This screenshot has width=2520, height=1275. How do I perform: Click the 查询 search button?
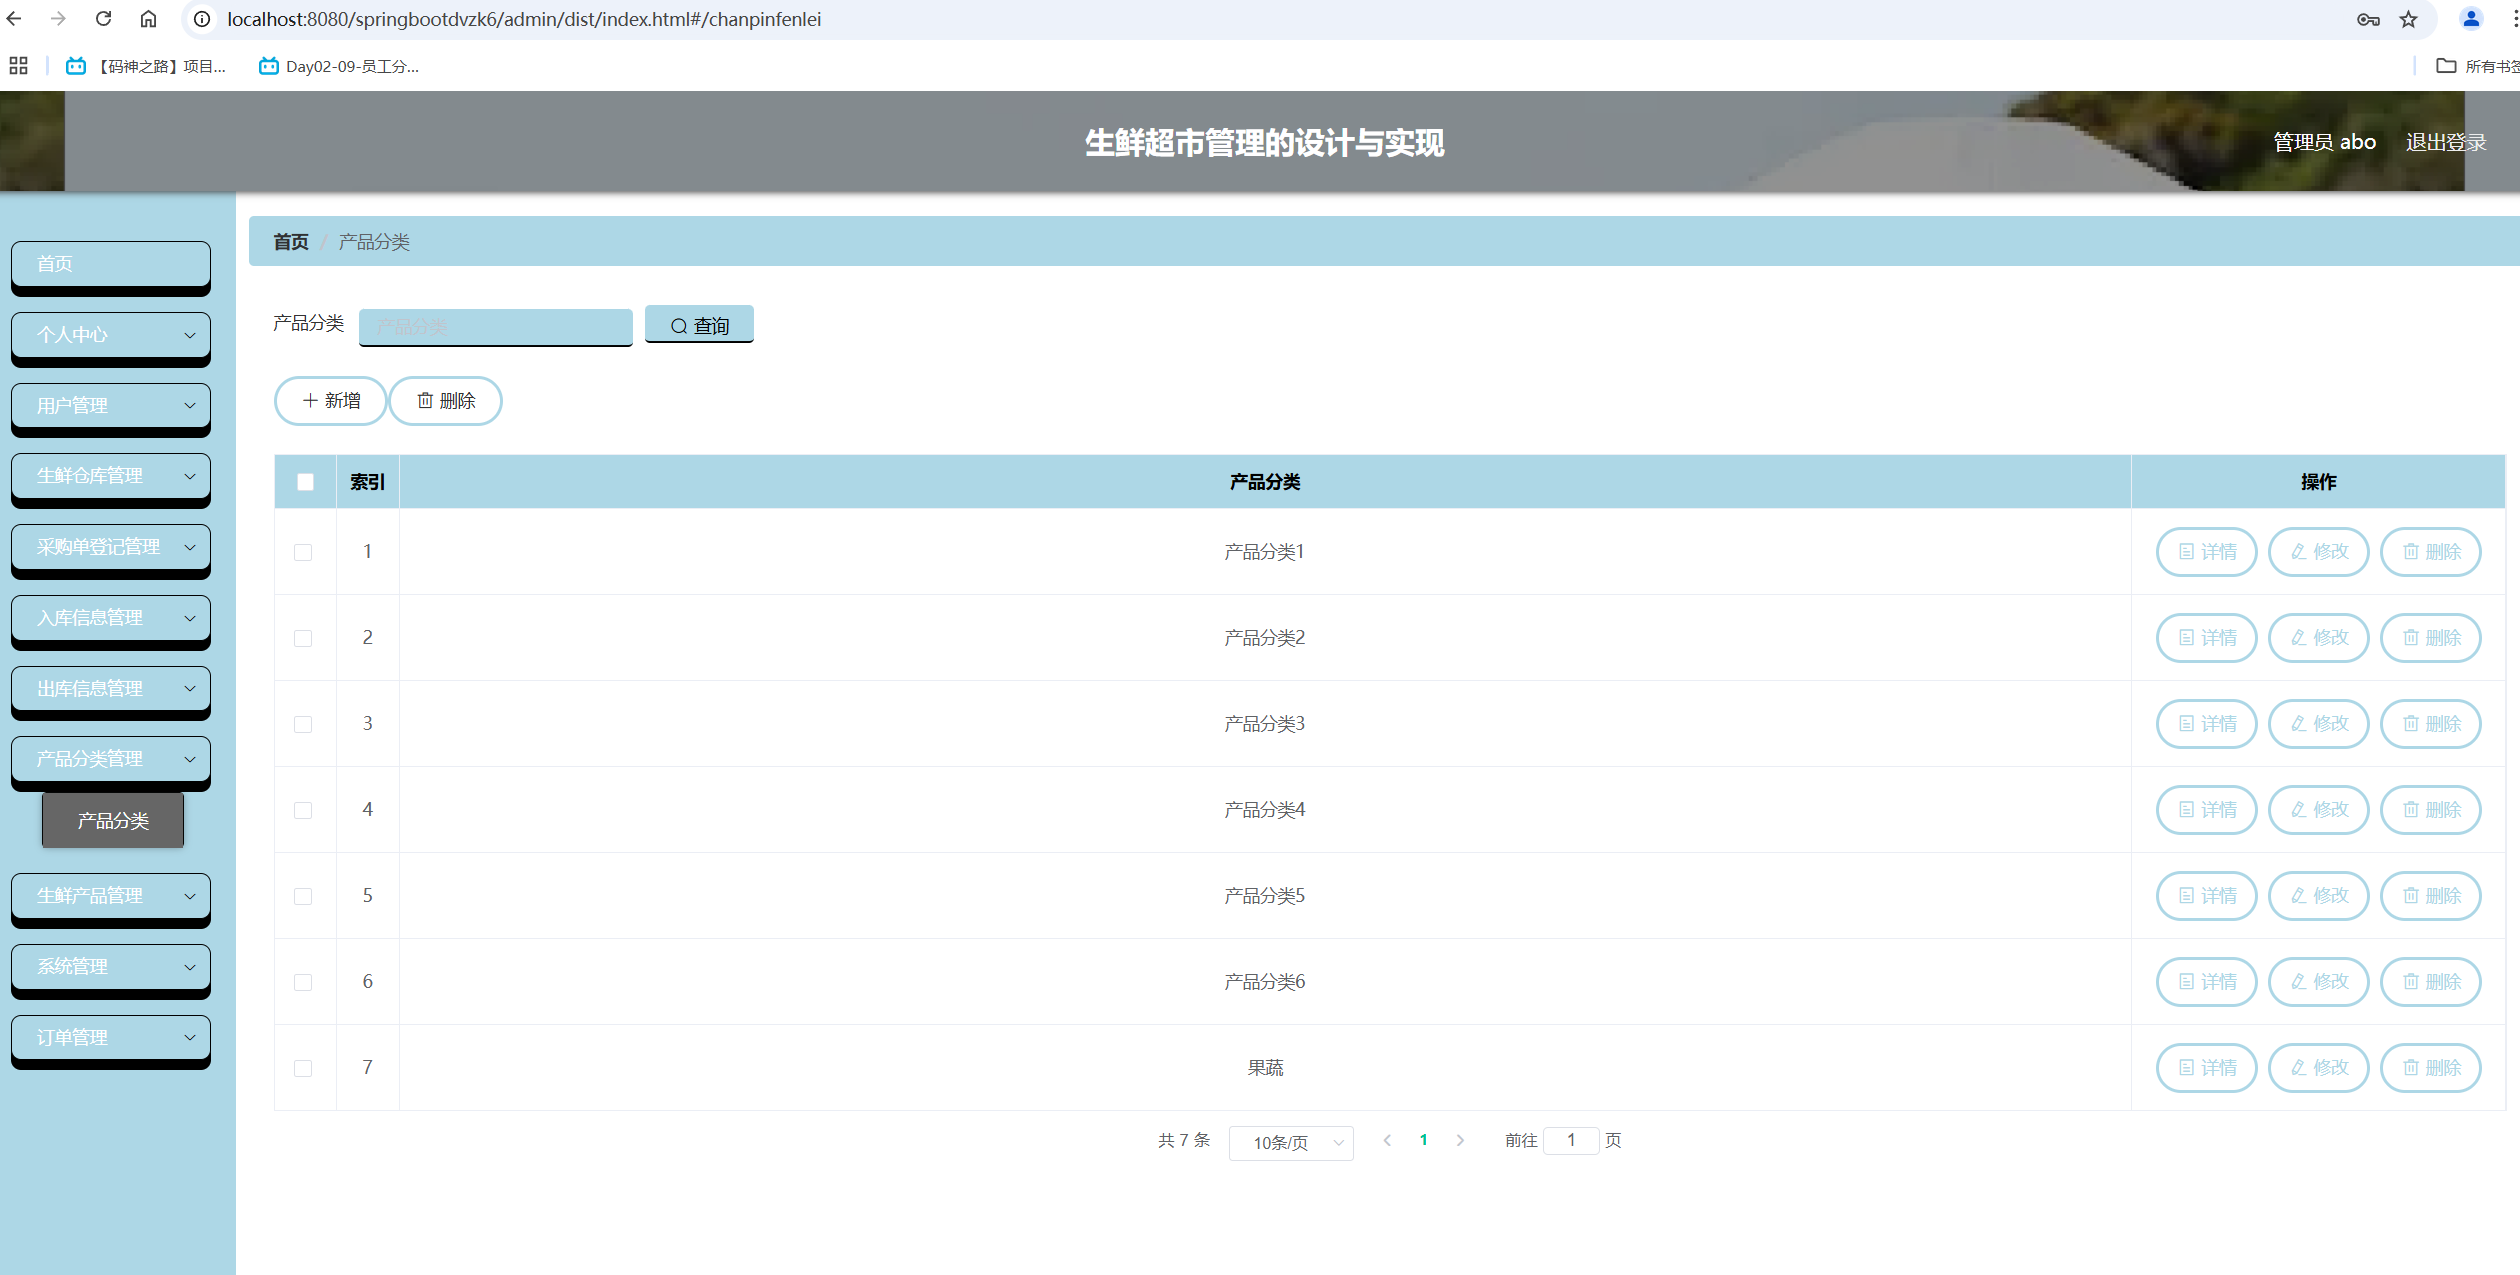point(699,325)
